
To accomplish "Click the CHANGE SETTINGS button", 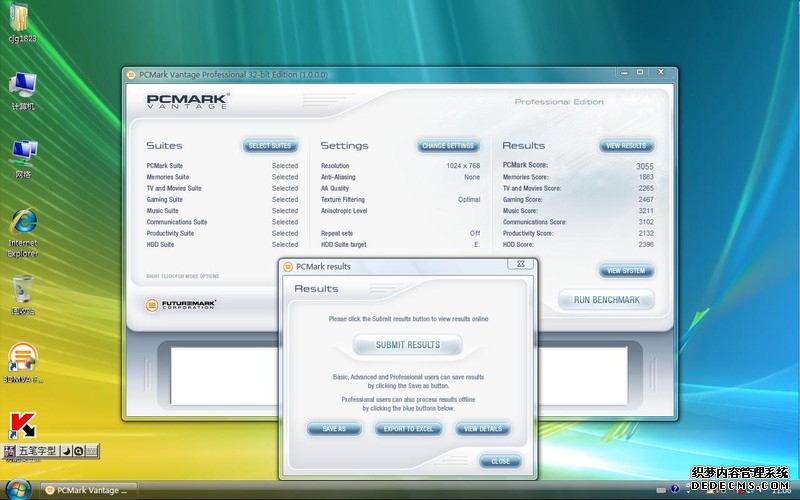I will [448, 146].
